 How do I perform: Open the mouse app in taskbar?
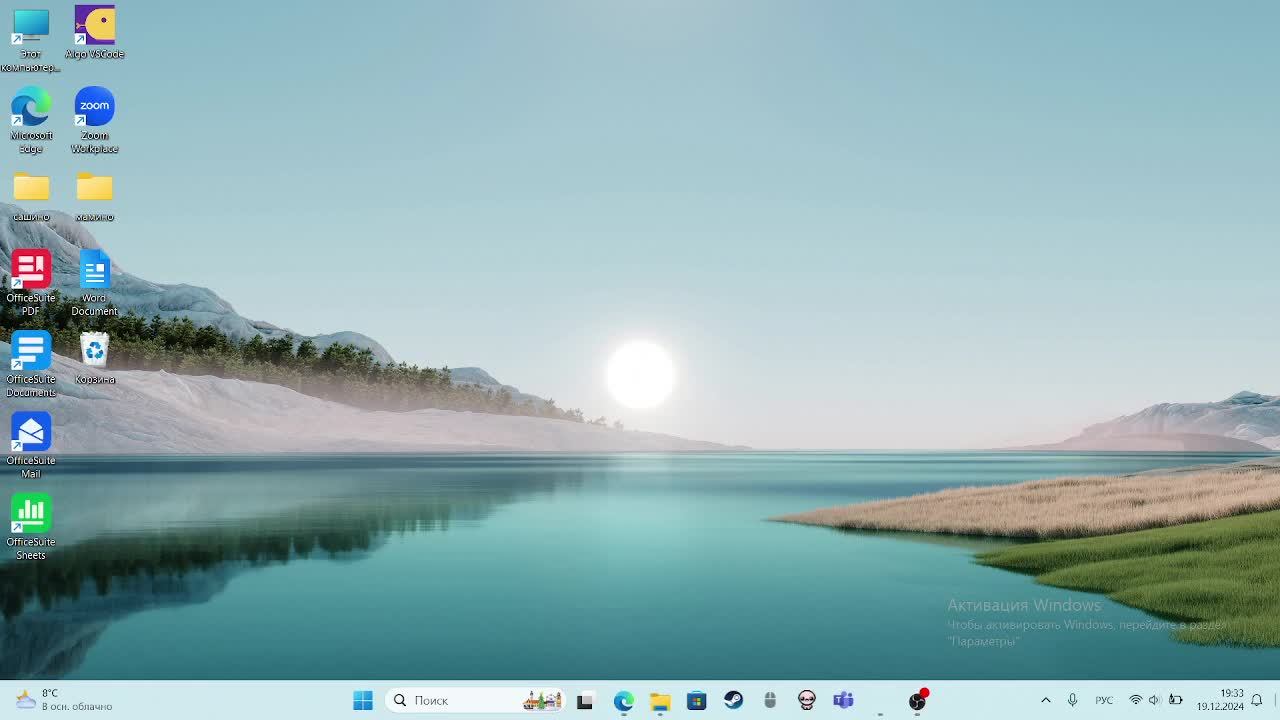pyautogui.click(x=770, y=701)
